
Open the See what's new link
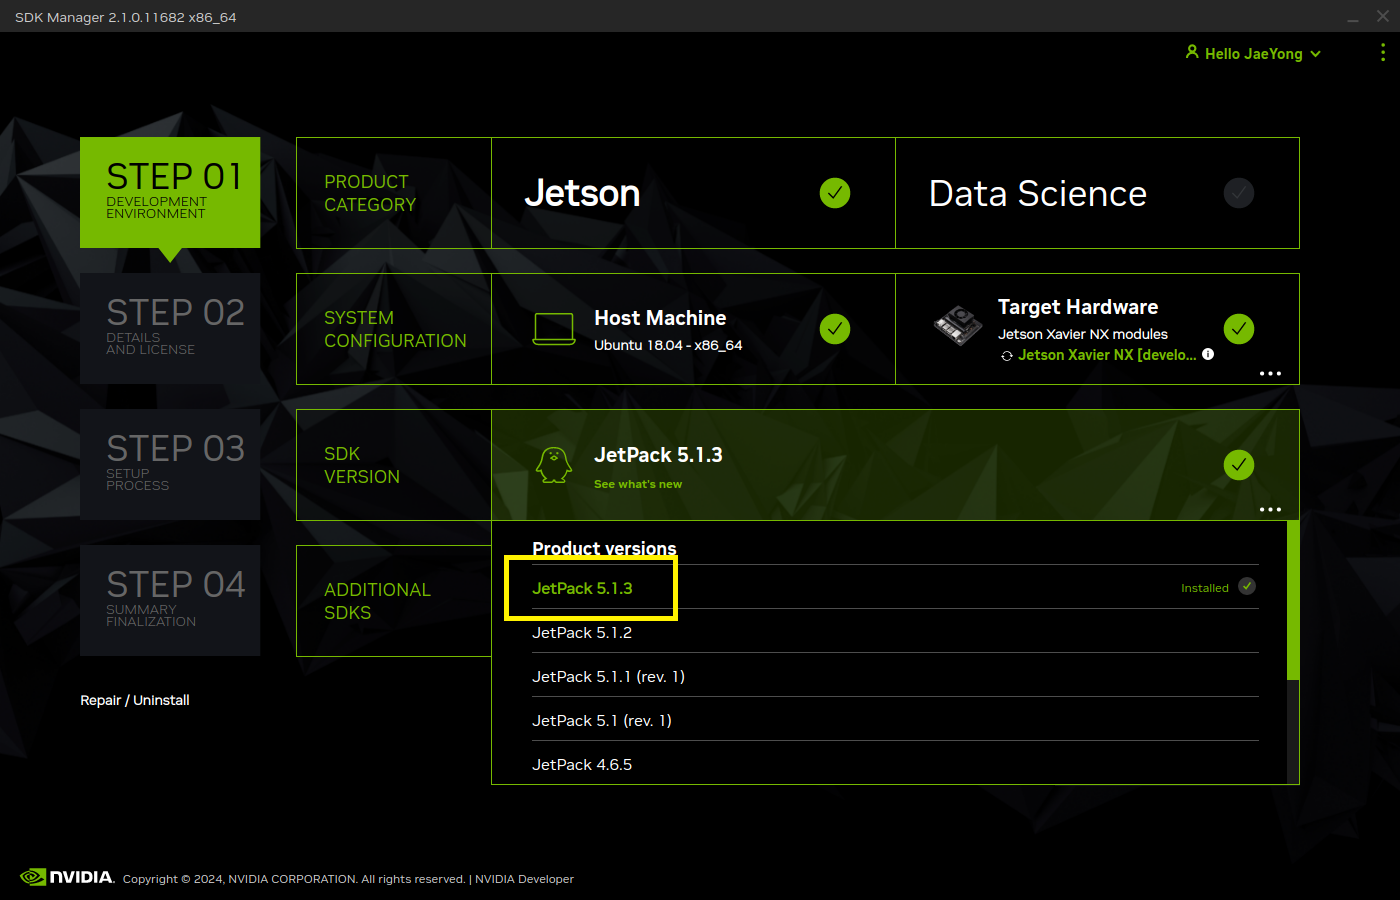click(638, 484)
